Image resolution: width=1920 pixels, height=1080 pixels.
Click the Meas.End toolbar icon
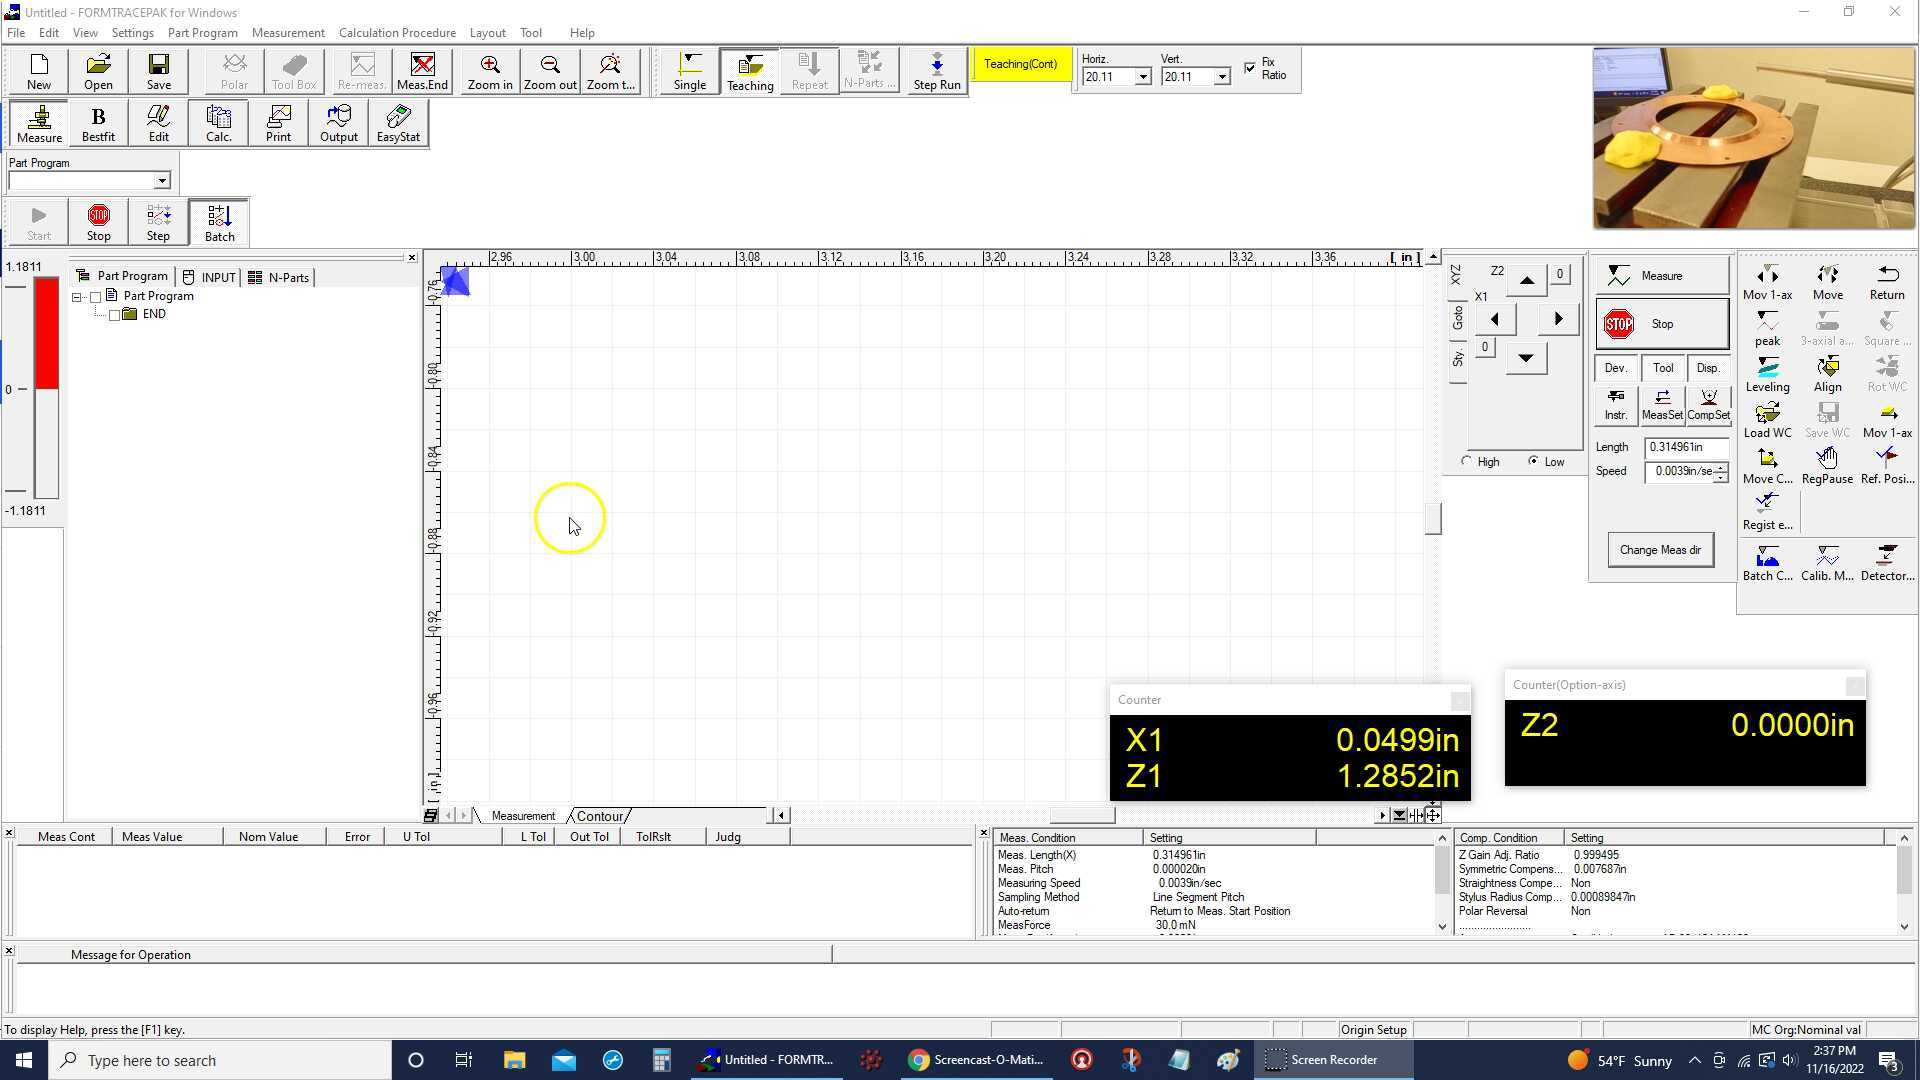click(x=422, y=71)
